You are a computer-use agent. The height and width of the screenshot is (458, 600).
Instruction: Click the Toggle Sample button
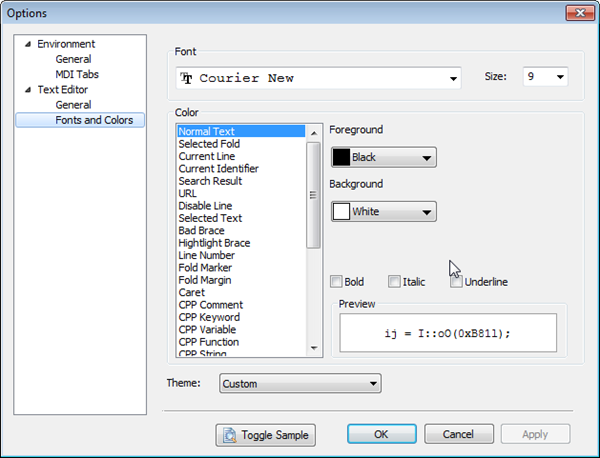[x=265, y=435]
